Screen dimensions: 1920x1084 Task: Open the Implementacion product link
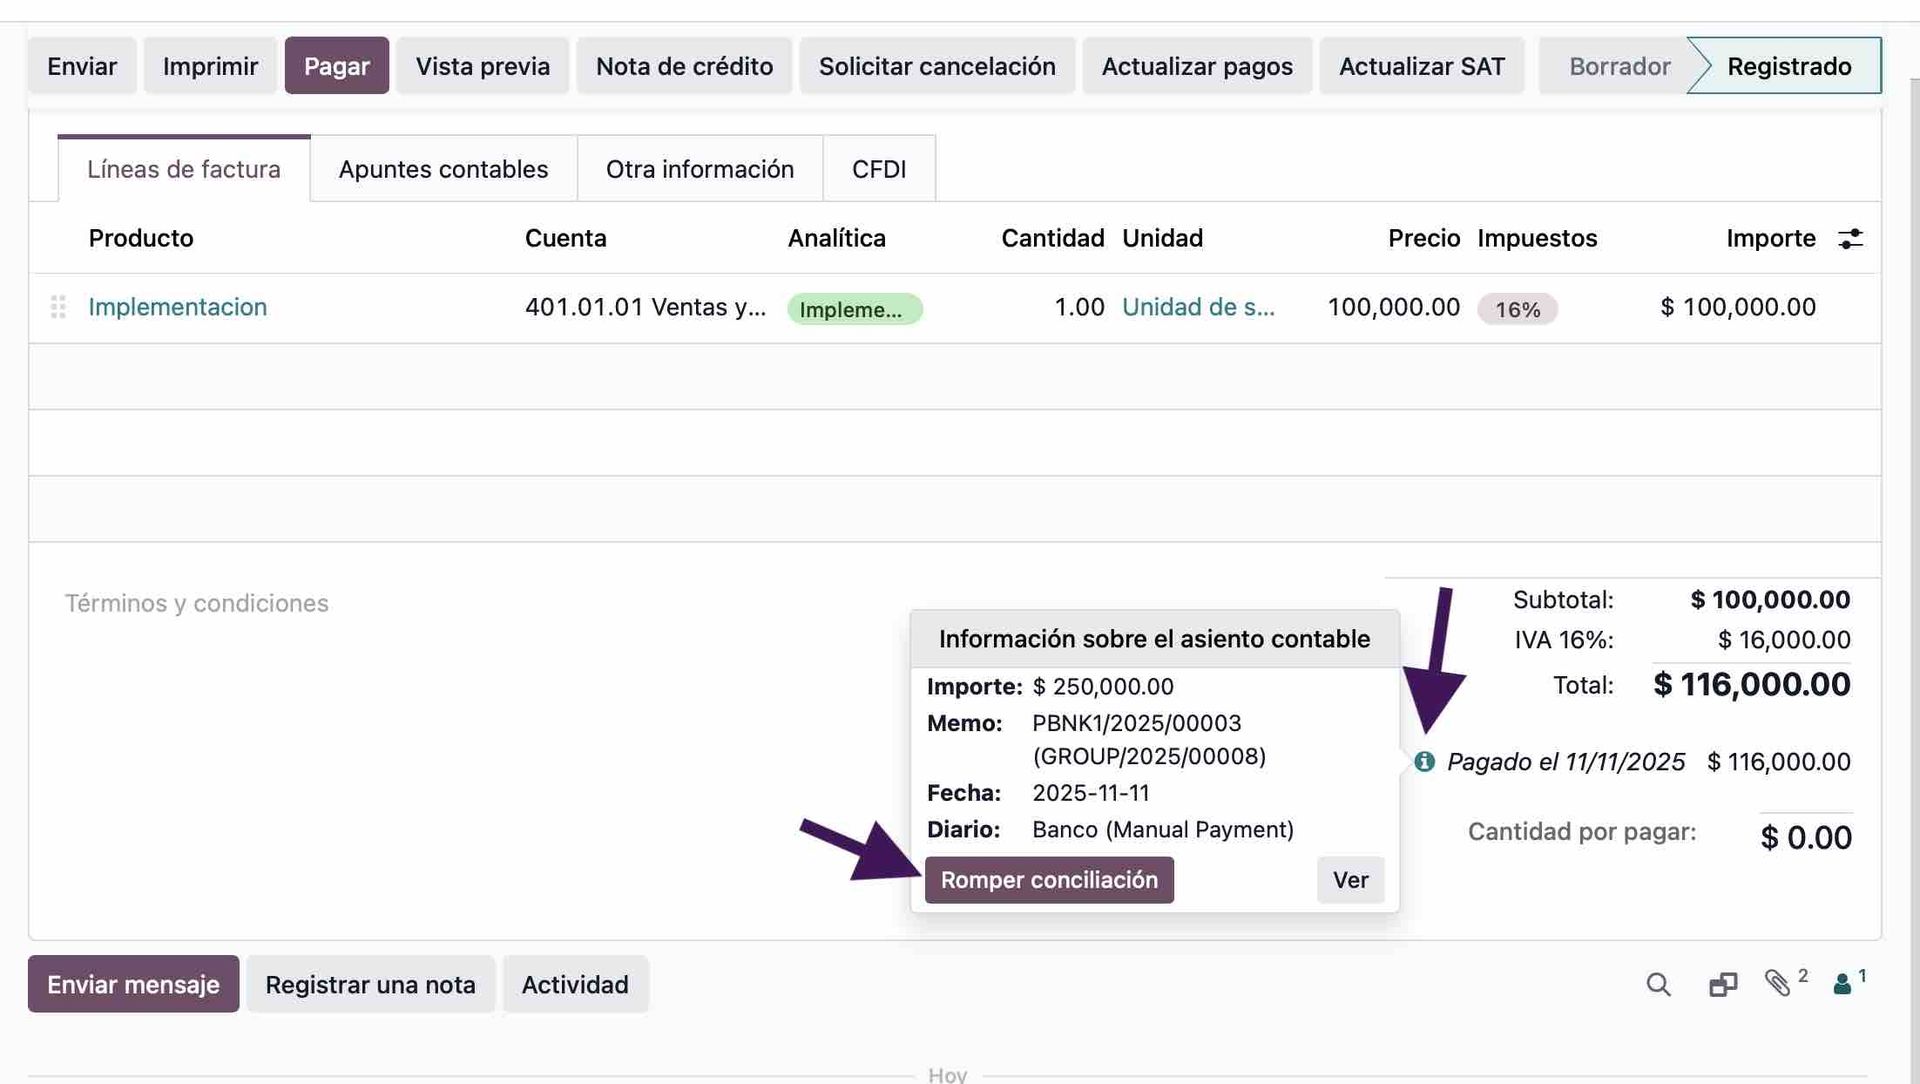click(x=178, y=307)
